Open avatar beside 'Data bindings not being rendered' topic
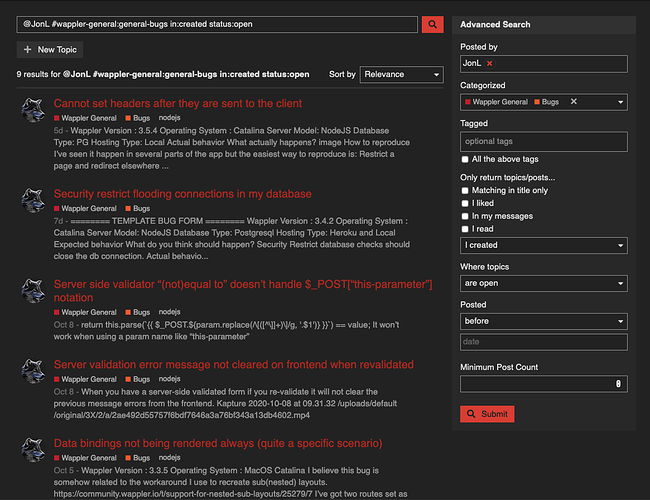Viewport: 650px width, 500px height. (33, 450)
